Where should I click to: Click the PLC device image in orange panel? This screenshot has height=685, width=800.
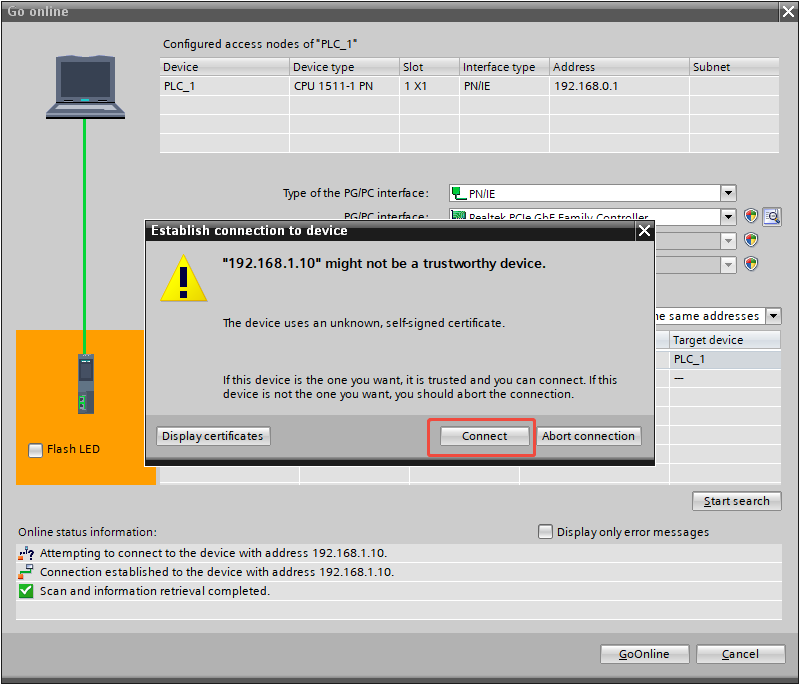click(x=85, y=383)
